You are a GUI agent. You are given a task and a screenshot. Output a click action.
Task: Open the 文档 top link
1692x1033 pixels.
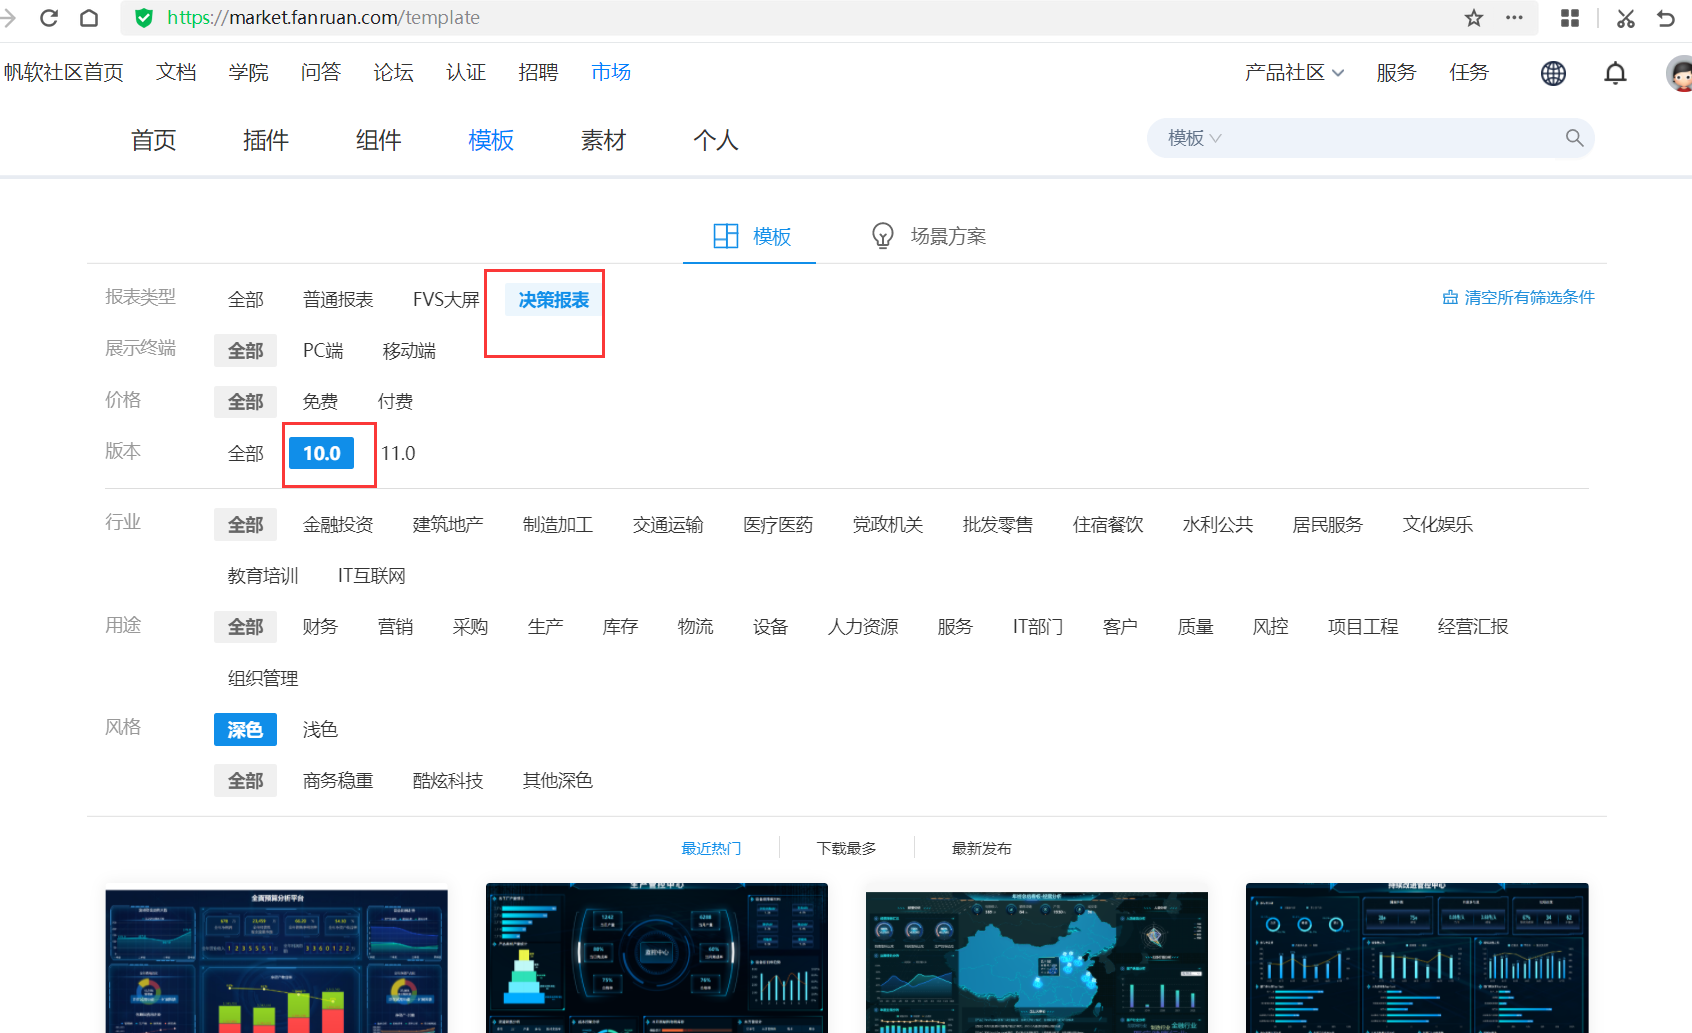(176, 73)
